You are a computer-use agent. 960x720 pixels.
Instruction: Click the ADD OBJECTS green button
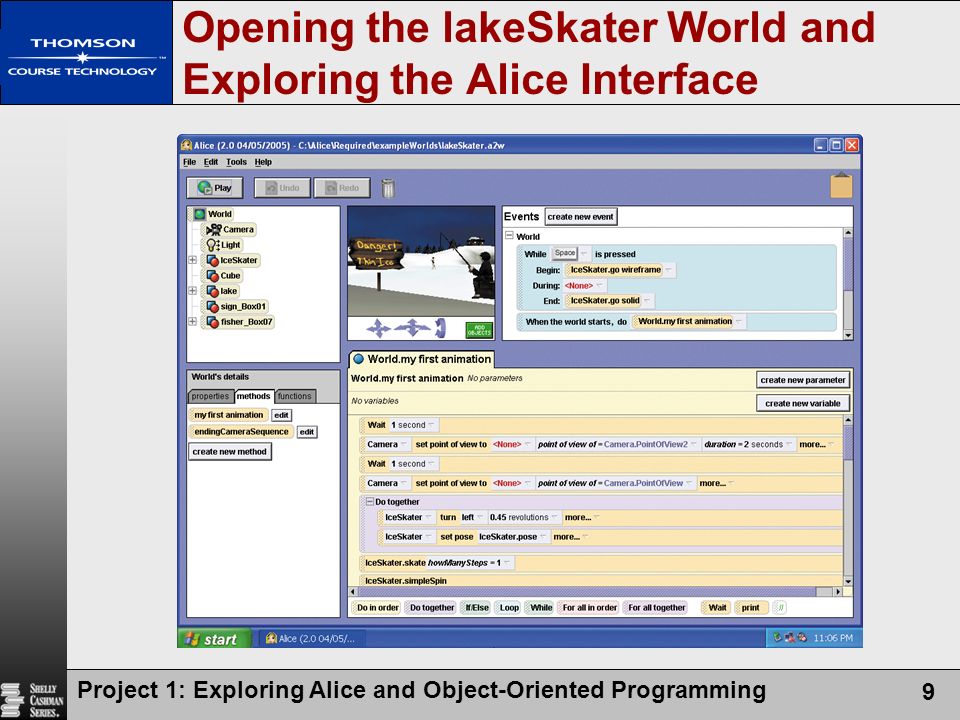pos(479,329)
